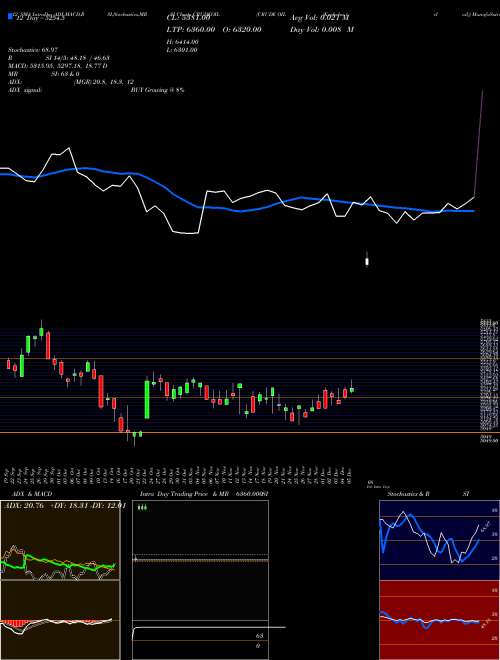Click the blue 12 Day legend square

[x=10, y=16]
